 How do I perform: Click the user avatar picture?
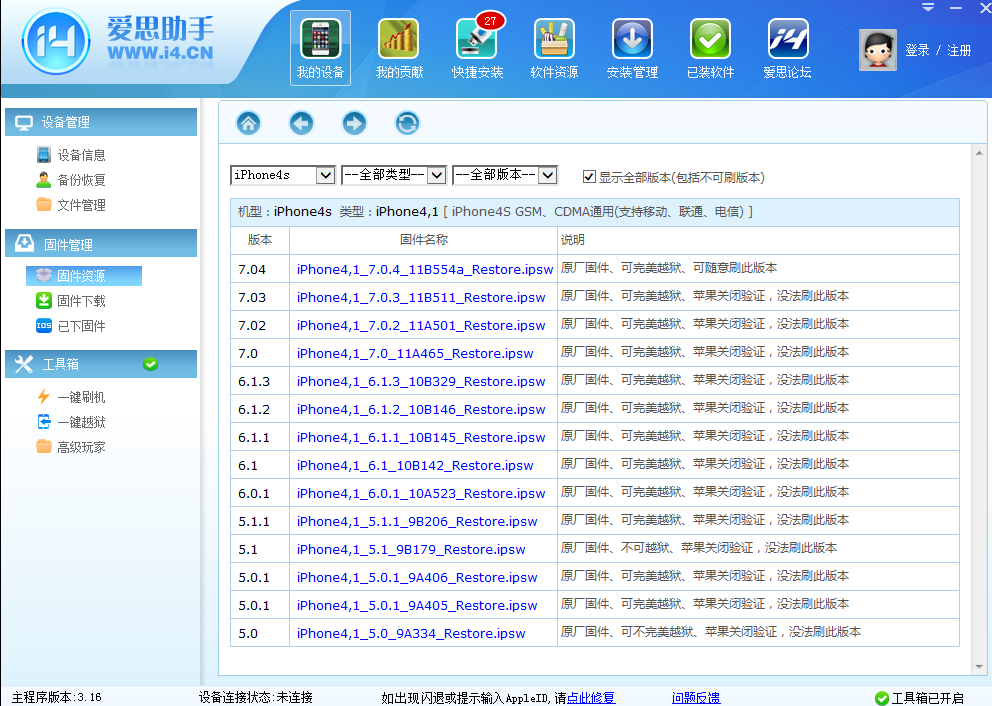point(877,49)
